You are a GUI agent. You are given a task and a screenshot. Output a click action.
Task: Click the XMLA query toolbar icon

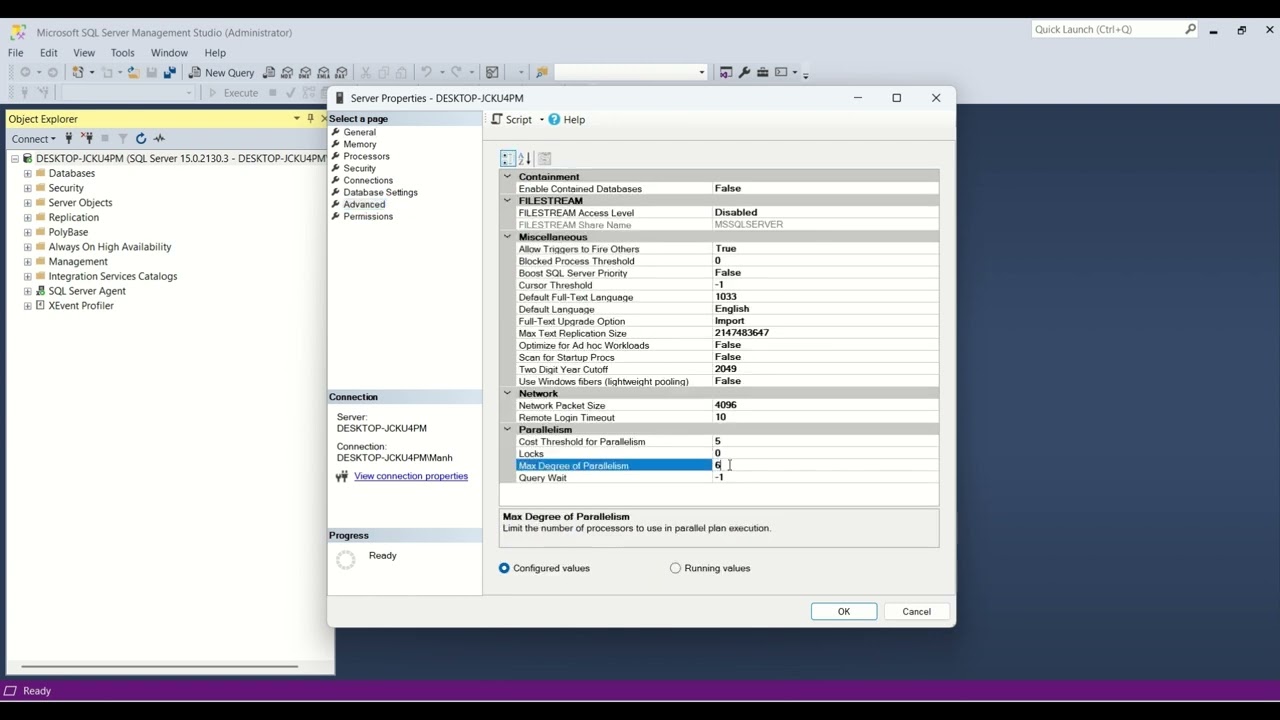(x=323, y=72)
